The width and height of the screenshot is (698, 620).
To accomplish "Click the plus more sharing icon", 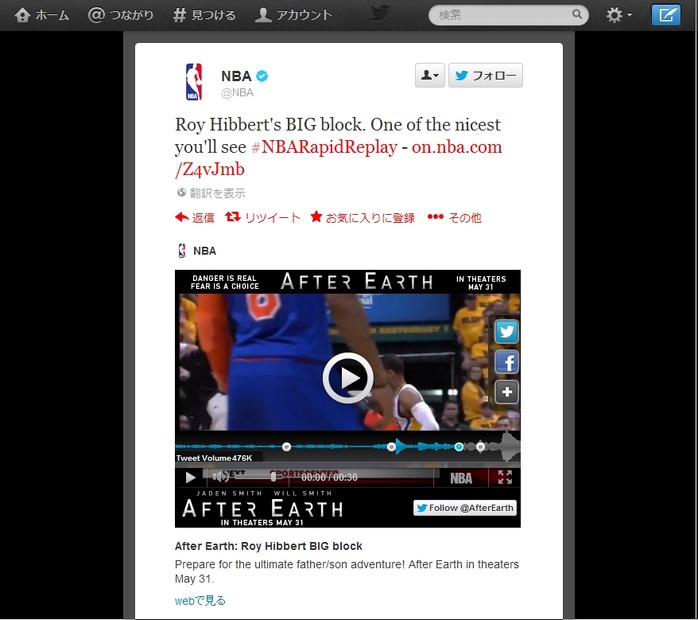I will [507, 393].
